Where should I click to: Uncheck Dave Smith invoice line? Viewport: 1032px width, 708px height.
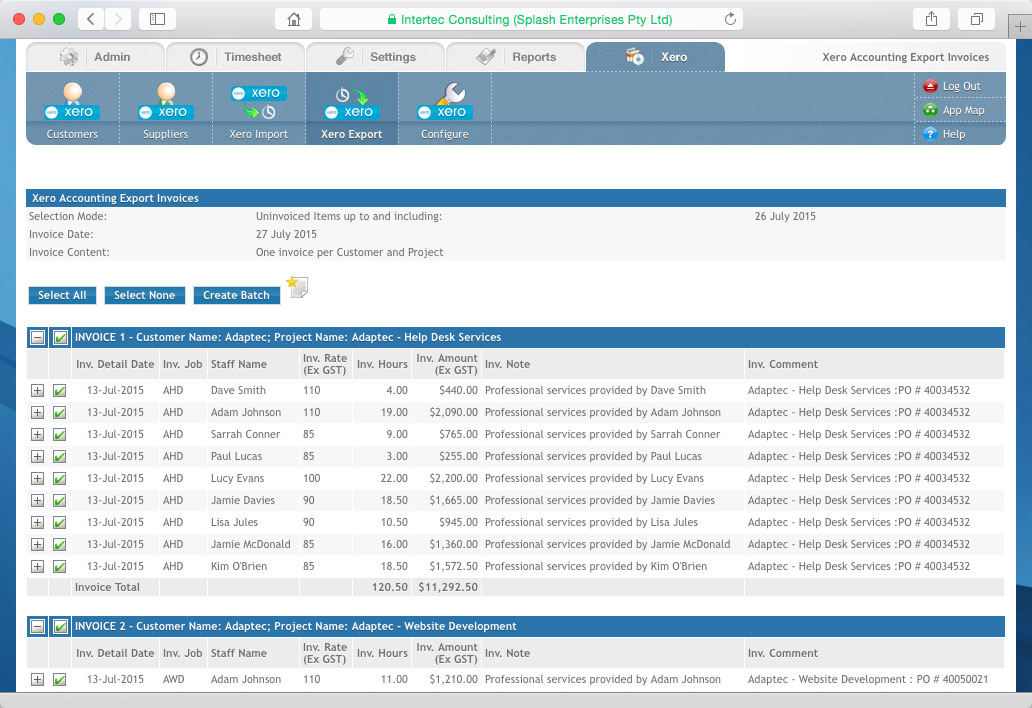coord(59,391)
